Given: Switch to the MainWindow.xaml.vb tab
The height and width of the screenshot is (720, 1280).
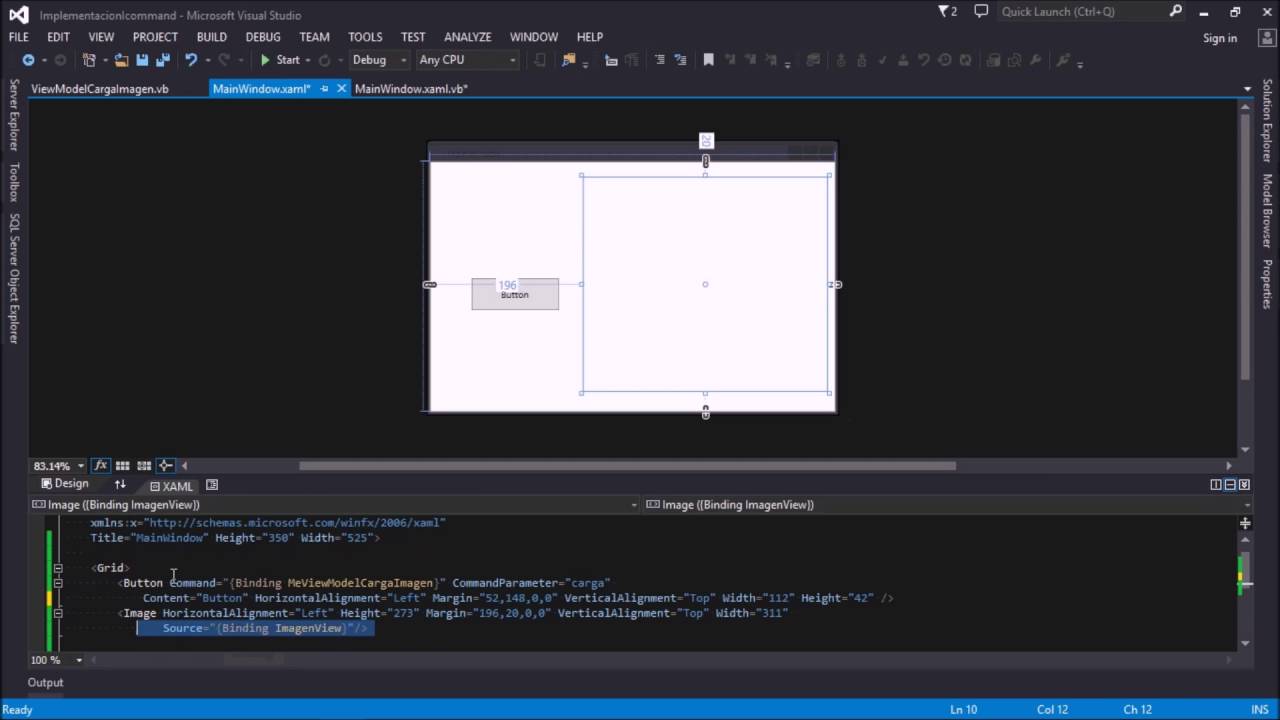Looking at the screenshot, I should 411,89.
